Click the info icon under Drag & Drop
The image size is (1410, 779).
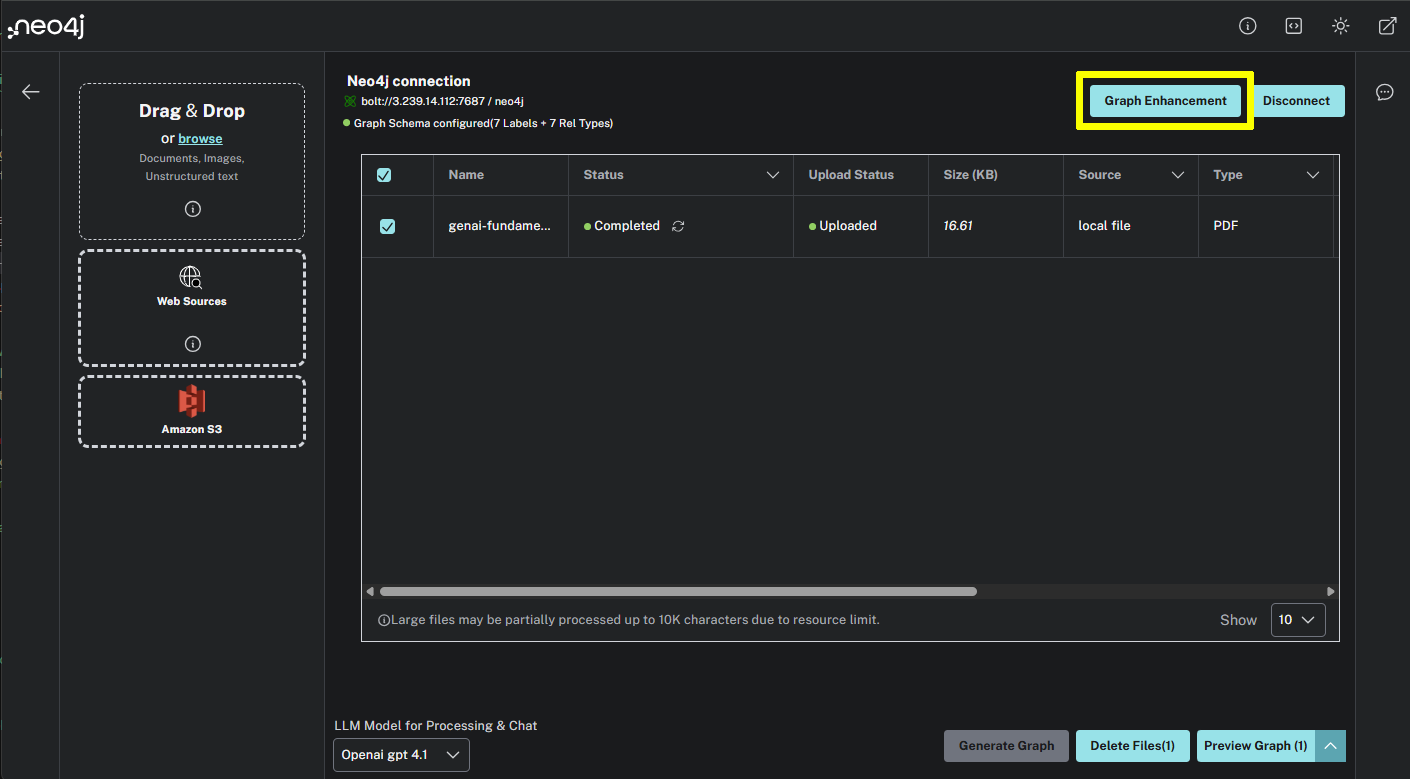191,209
